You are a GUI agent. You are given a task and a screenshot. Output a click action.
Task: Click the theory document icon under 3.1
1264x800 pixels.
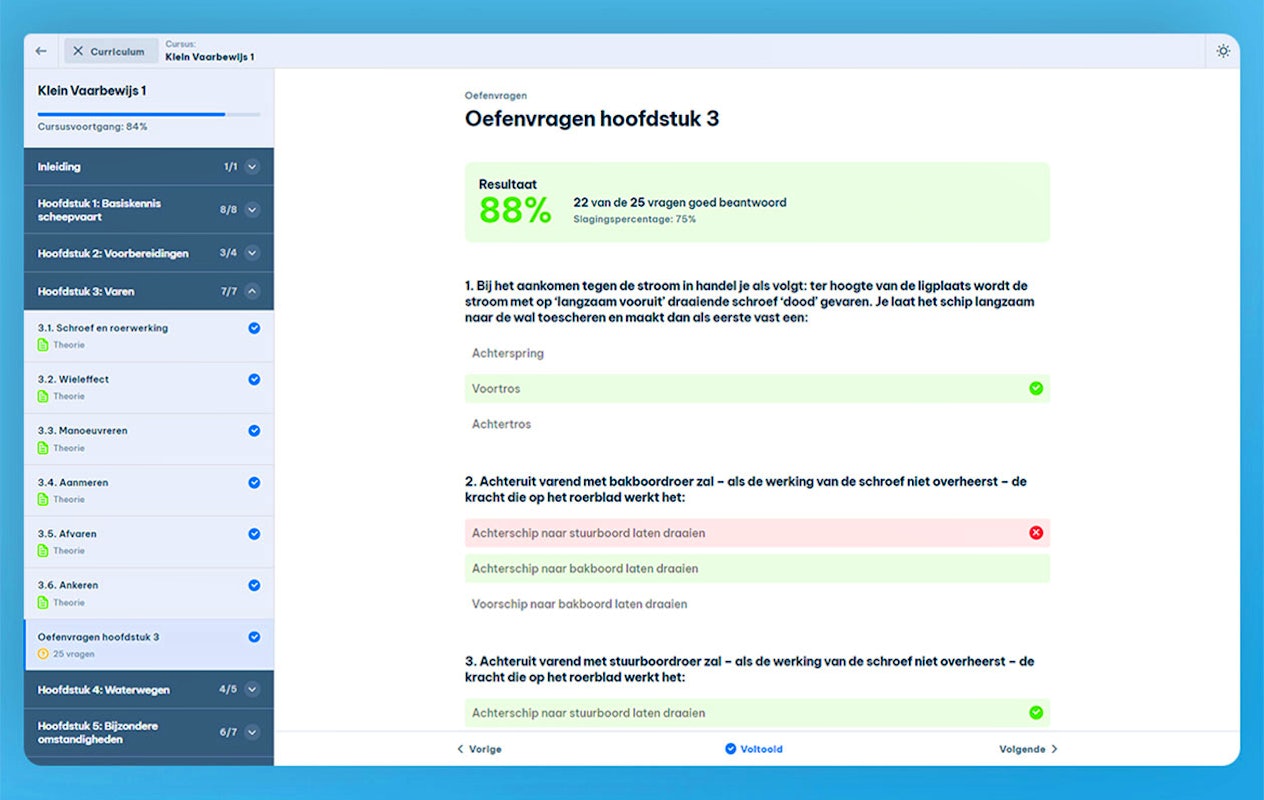coord(45,344)
